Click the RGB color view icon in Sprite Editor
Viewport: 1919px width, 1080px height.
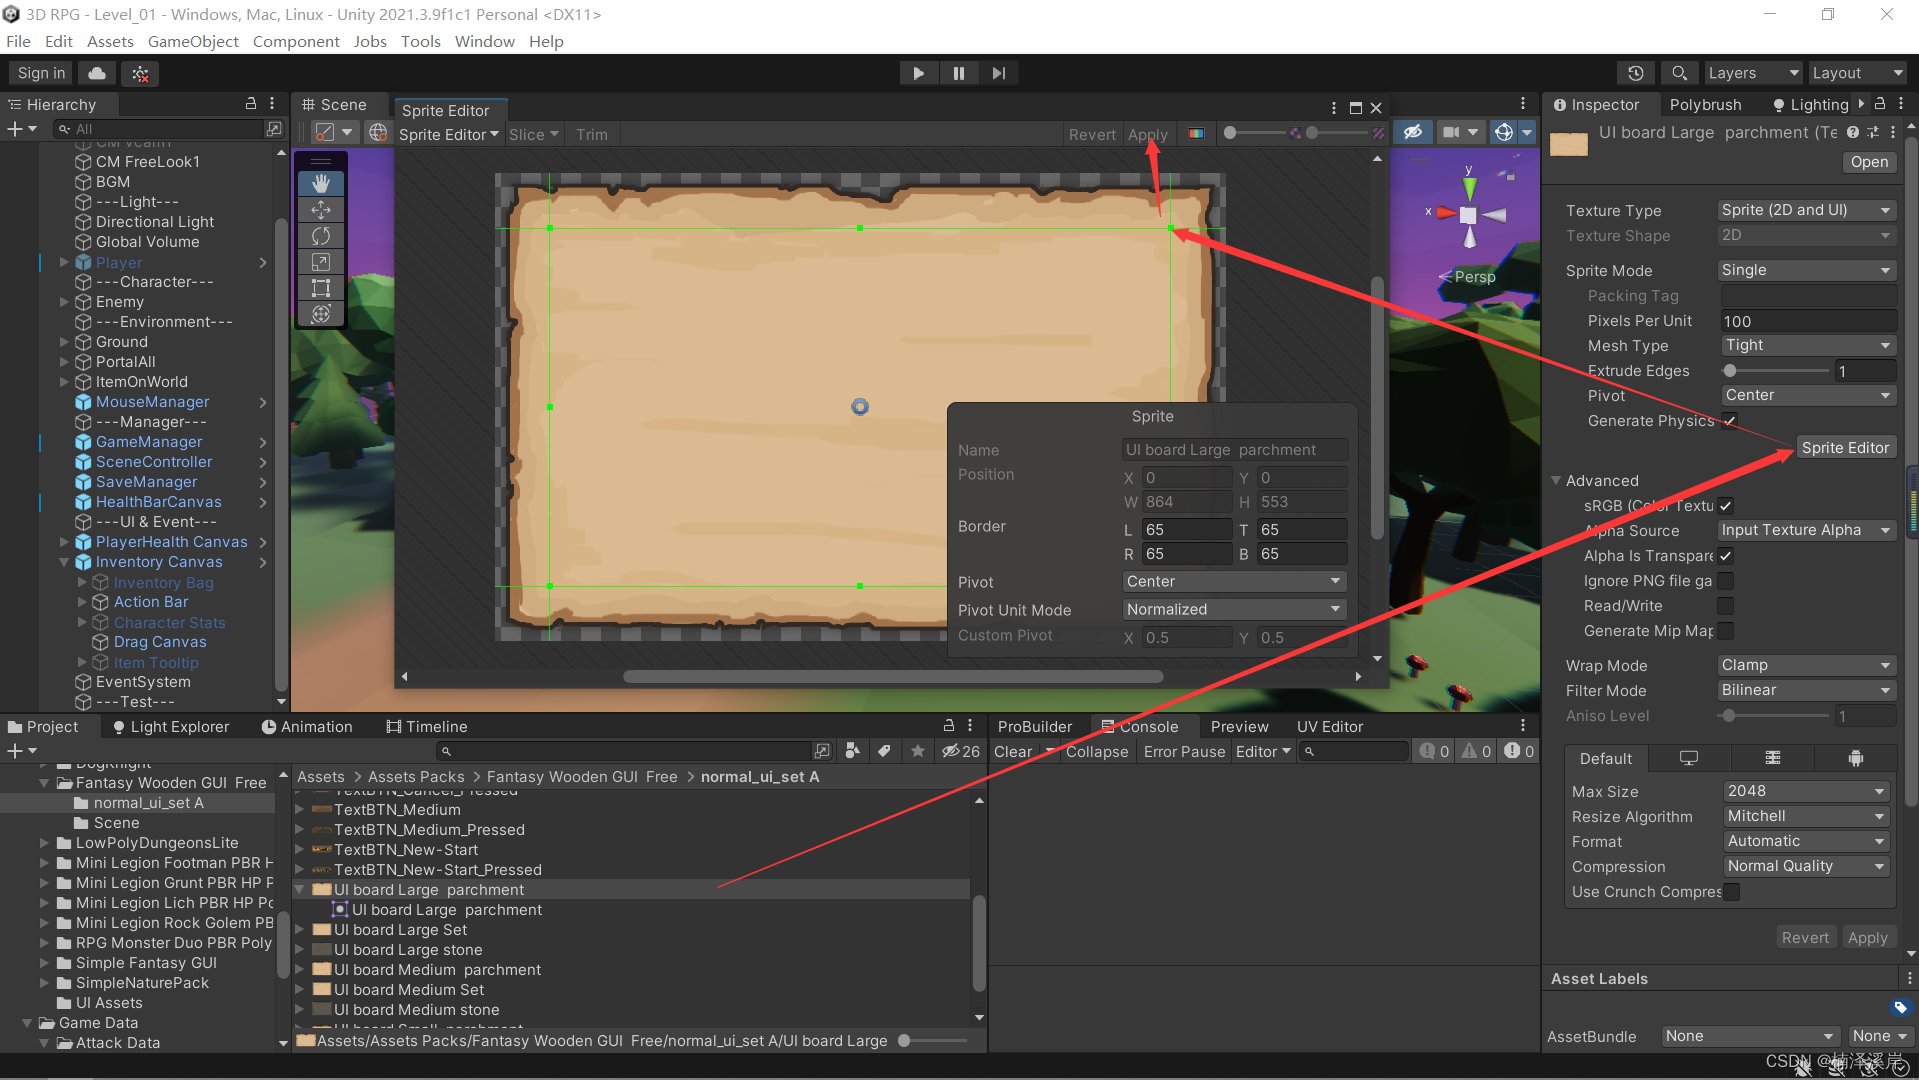1196,132
